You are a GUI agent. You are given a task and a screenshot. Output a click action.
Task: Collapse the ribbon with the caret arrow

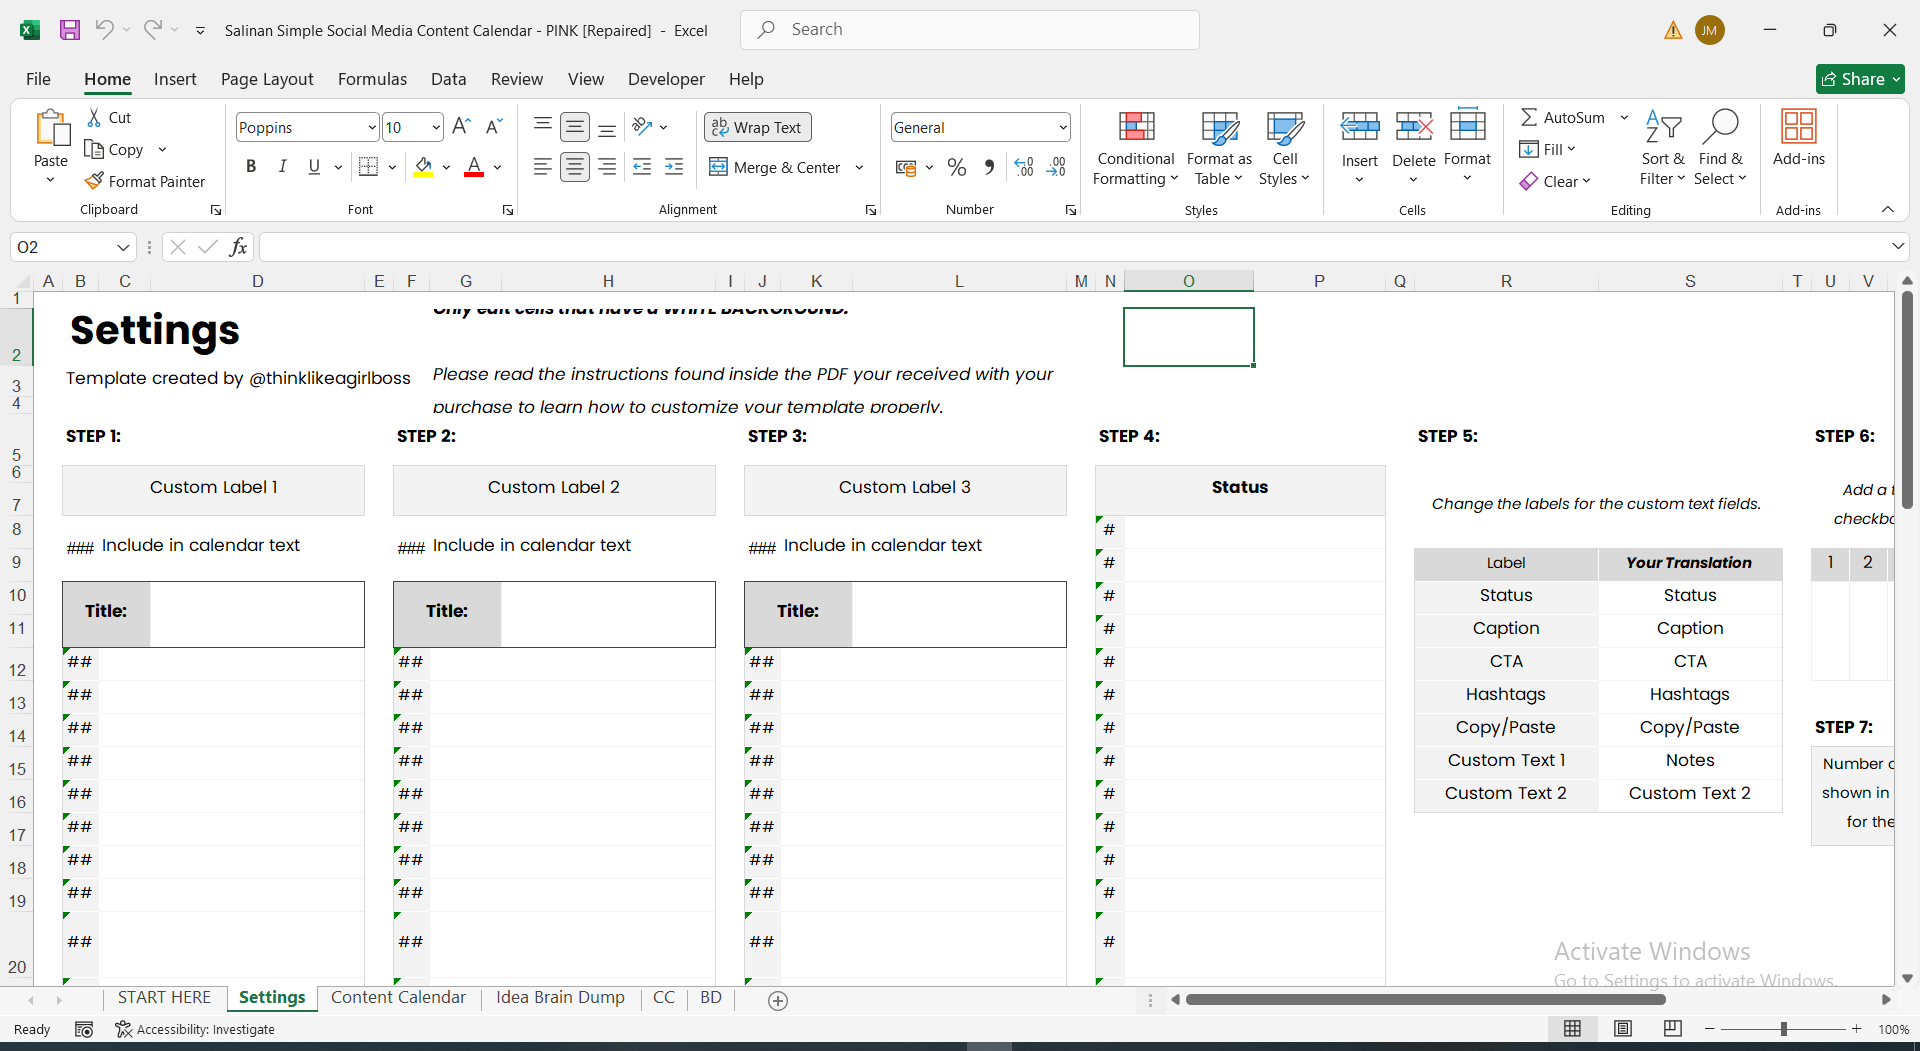pyautogui.click(x=1888, y=209)
